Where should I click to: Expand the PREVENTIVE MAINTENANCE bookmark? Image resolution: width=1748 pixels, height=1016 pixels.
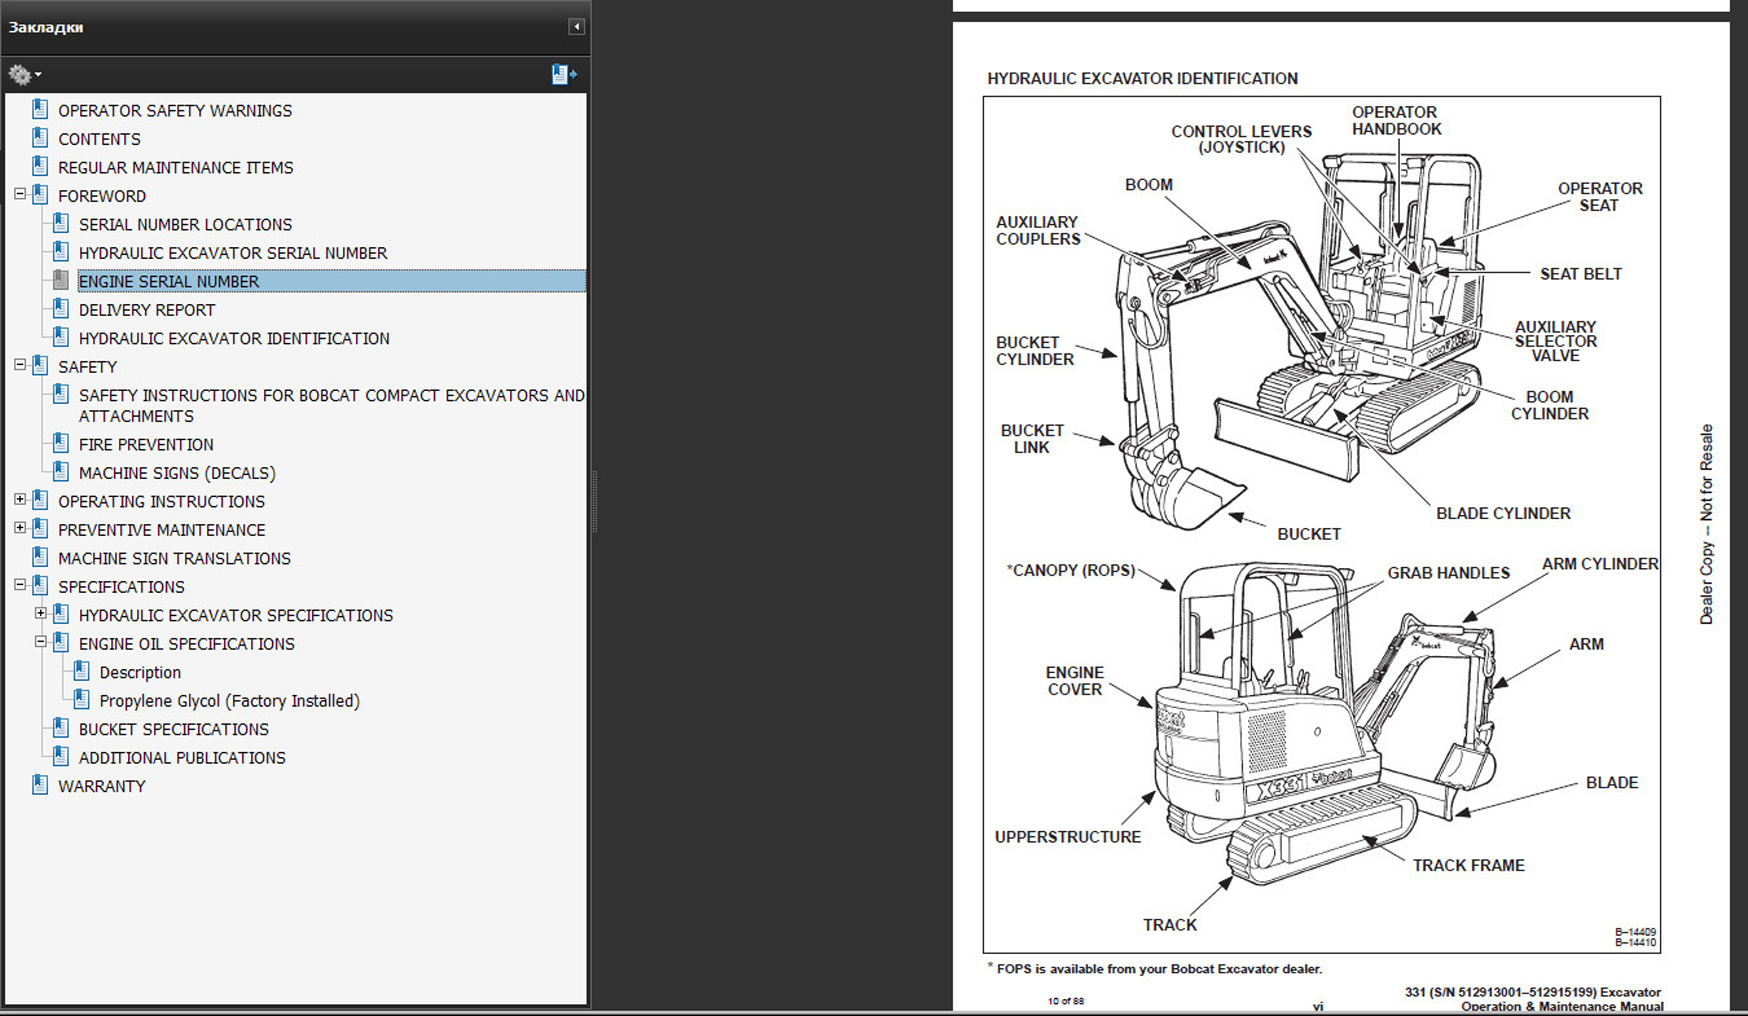point(20,528)
